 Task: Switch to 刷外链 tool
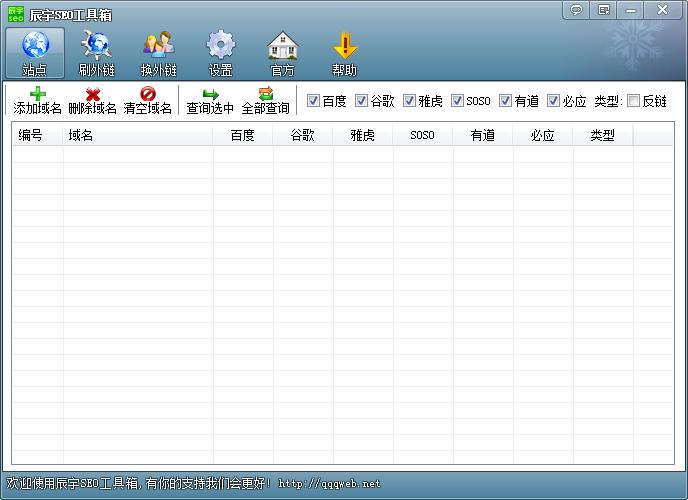point(97,54)
